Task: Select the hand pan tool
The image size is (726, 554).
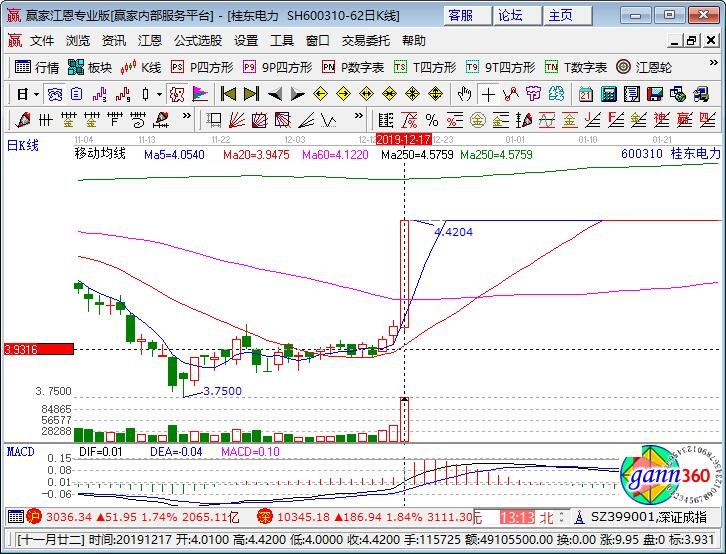Action: pos(464,94)
